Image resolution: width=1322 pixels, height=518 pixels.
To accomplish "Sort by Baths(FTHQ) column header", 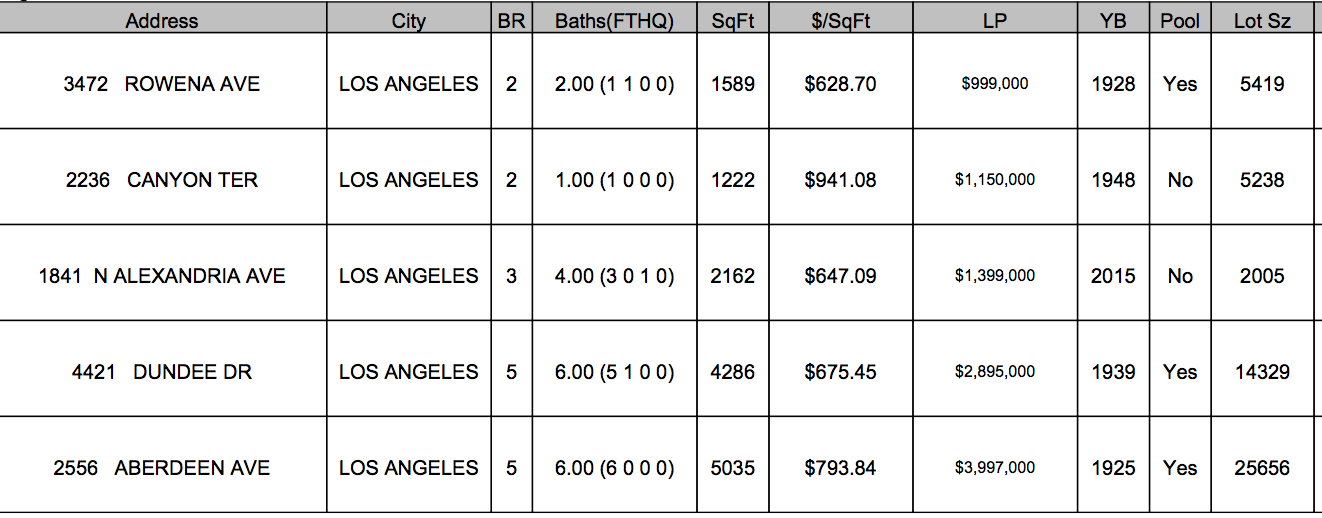I will click(614, 21).
